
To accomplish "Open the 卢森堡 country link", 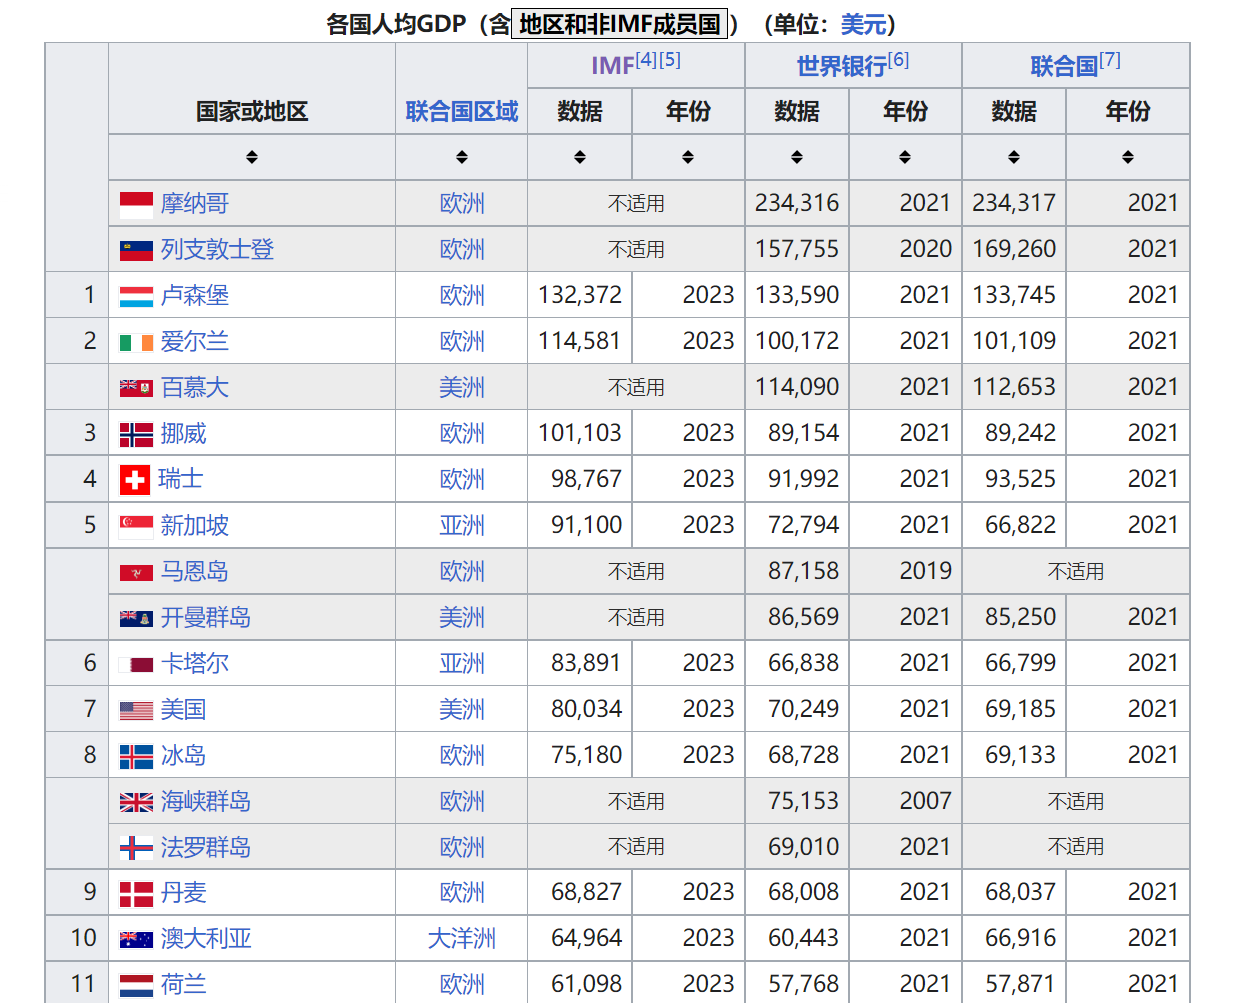I will click(195, 296).
